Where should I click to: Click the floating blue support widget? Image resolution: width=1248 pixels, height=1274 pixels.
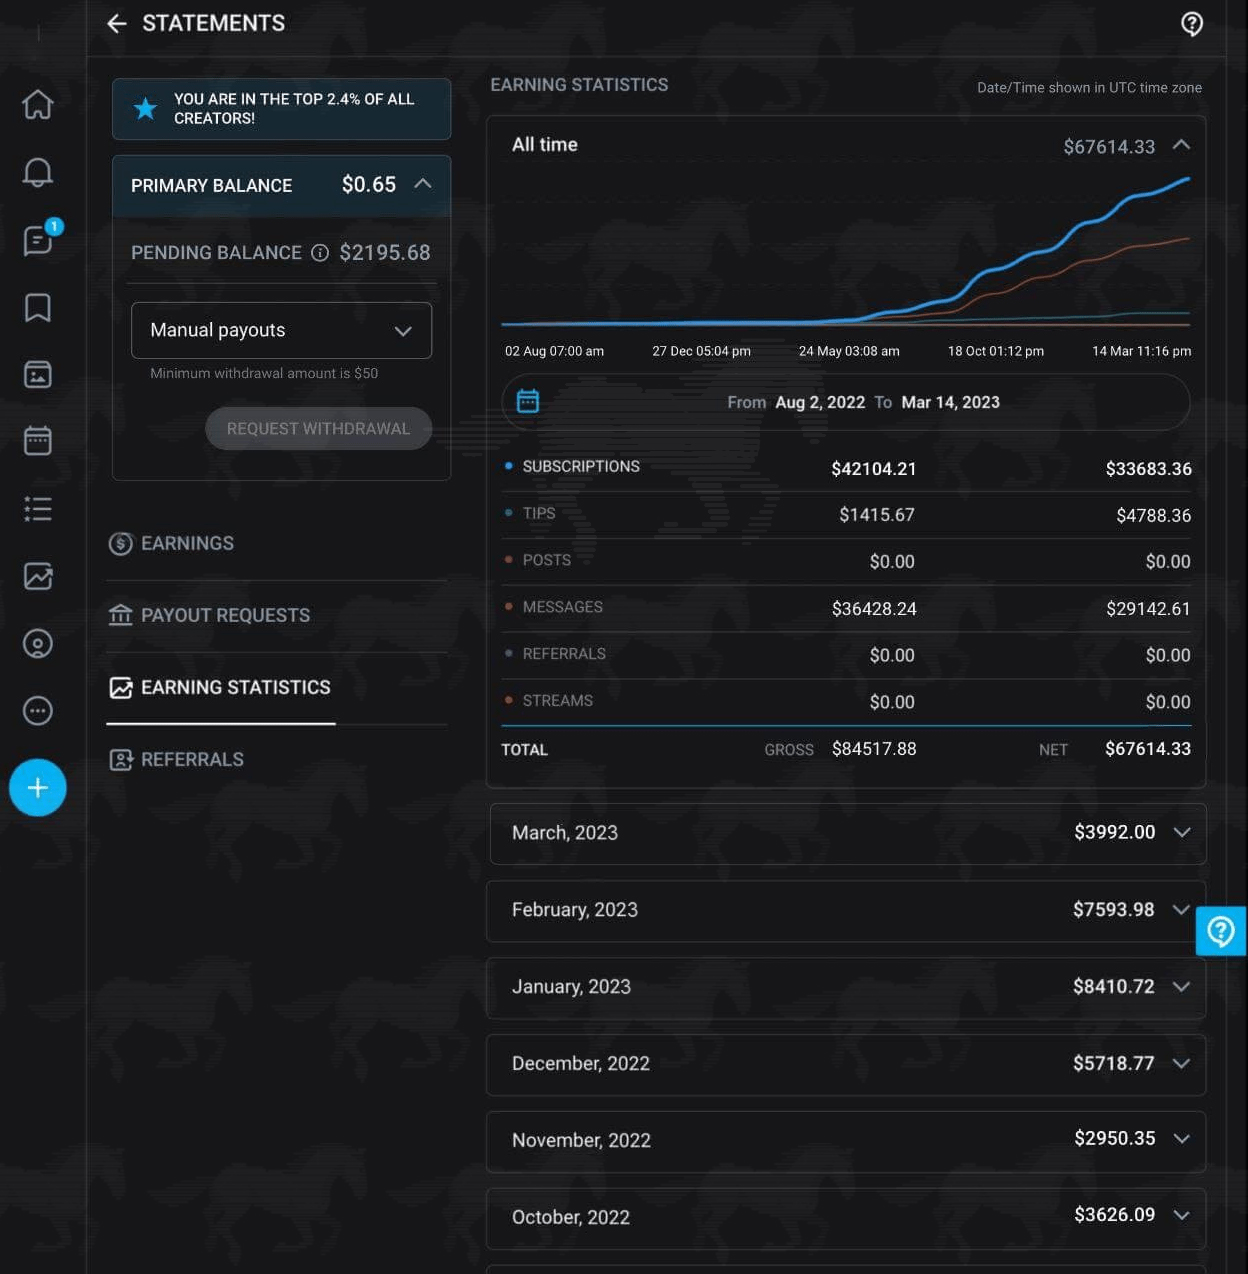click(1220, 931)
